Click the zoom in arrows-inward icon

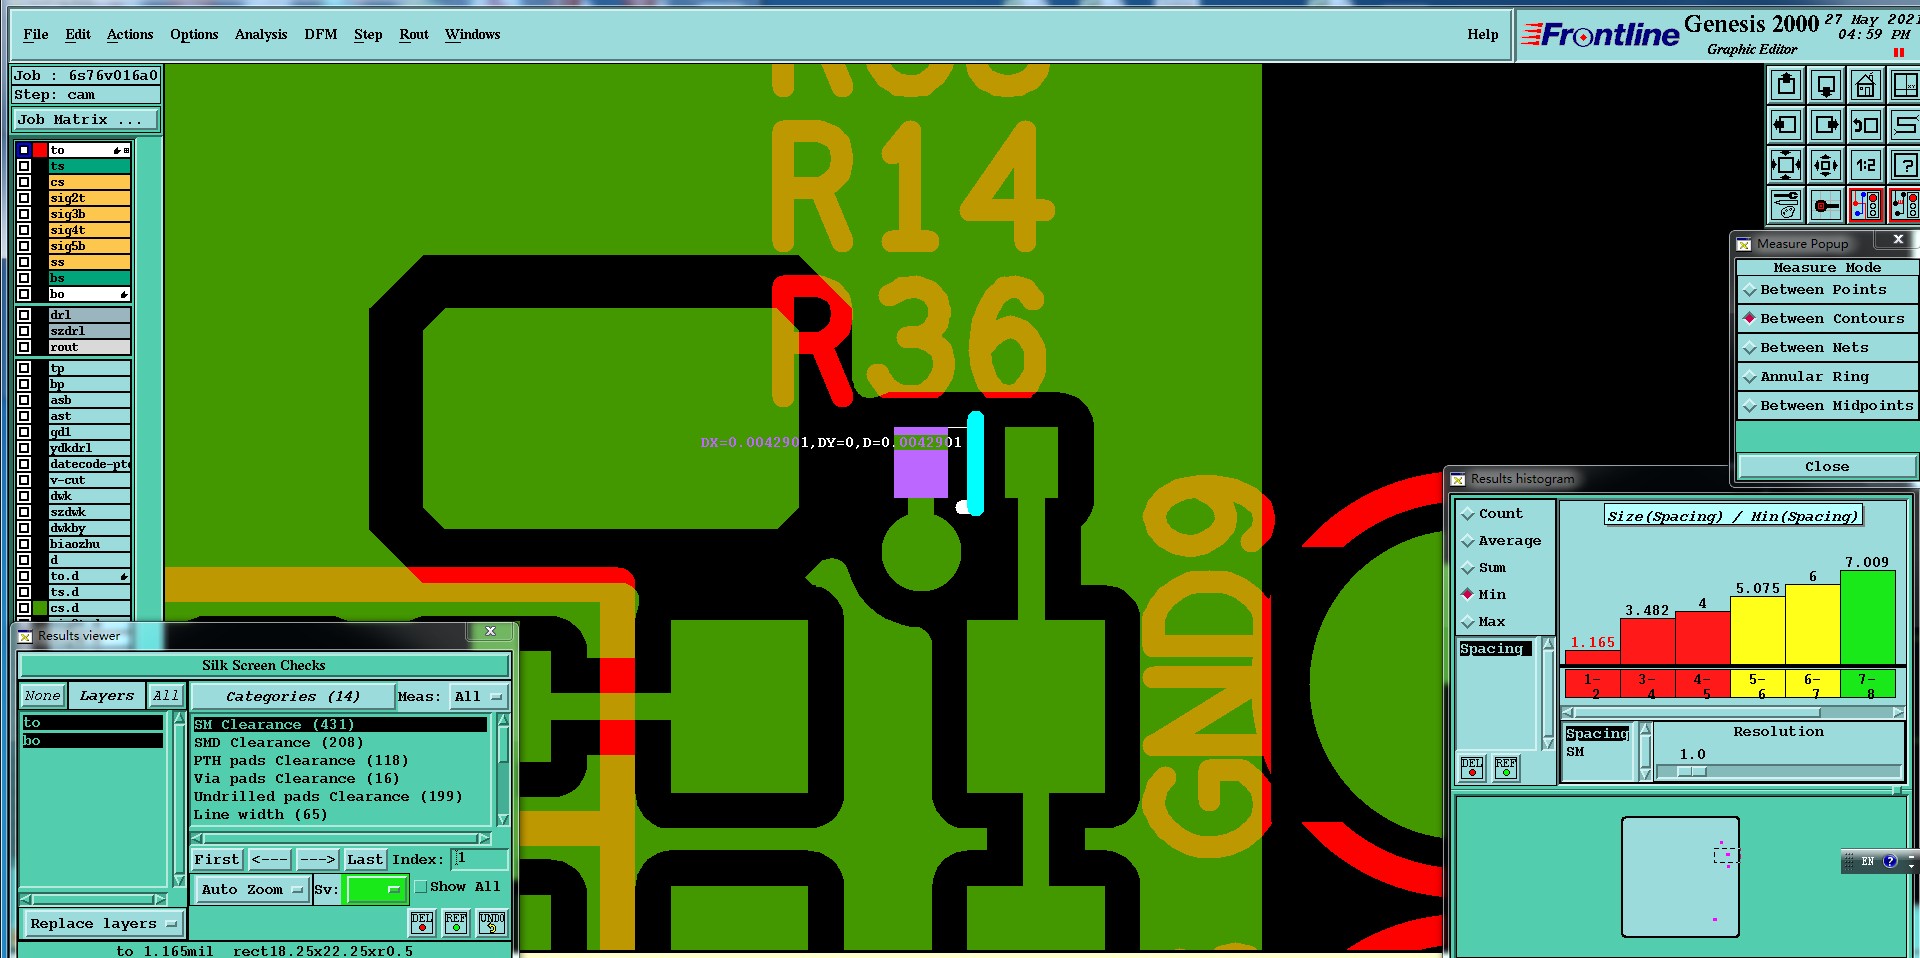pos(1786,165)
